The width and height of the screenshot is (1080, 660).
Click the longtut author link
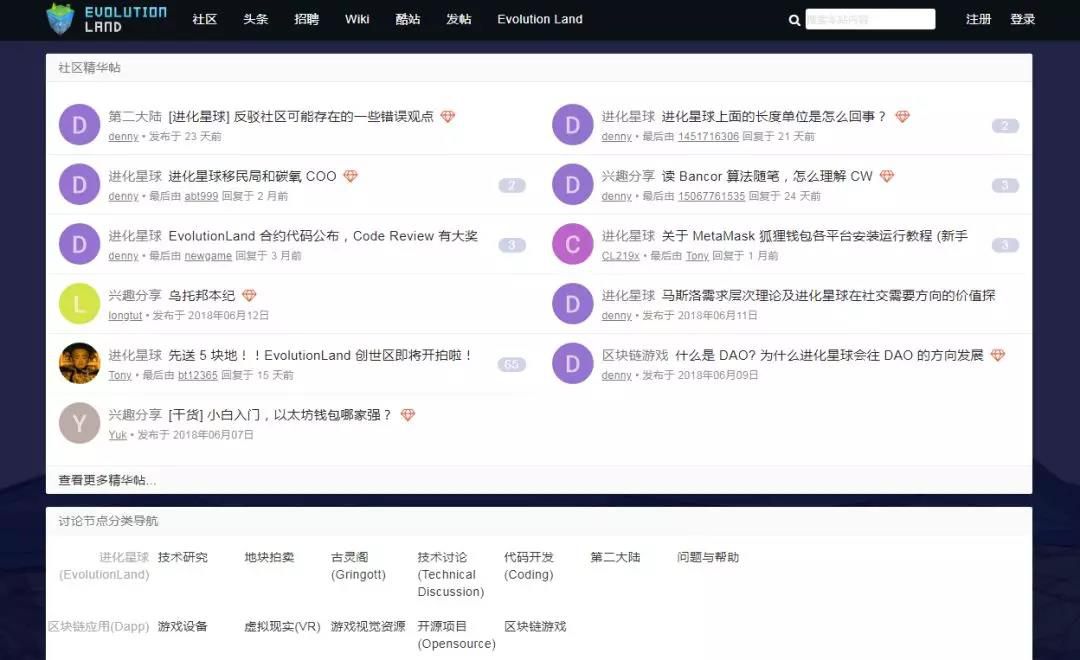point(125,316)
